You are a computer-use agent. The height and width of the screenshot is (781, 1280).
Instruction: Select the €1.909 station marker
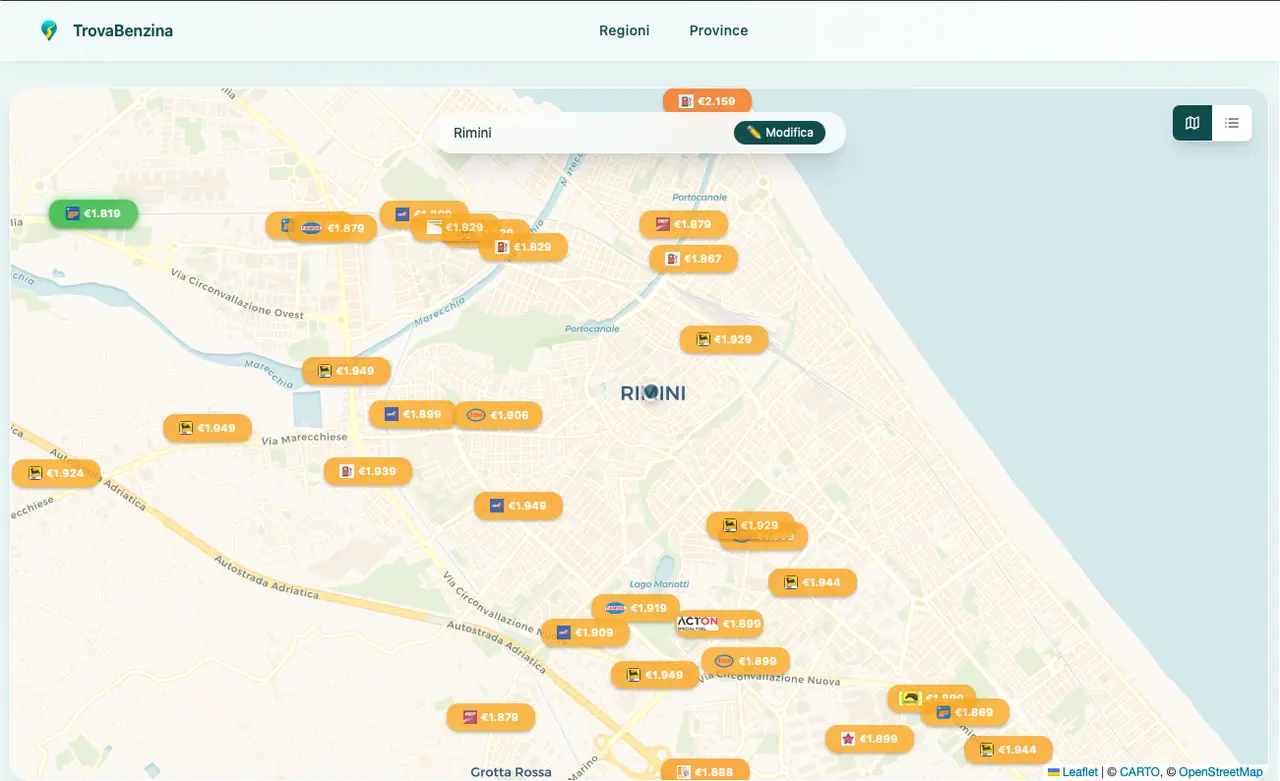coord(585,633)
